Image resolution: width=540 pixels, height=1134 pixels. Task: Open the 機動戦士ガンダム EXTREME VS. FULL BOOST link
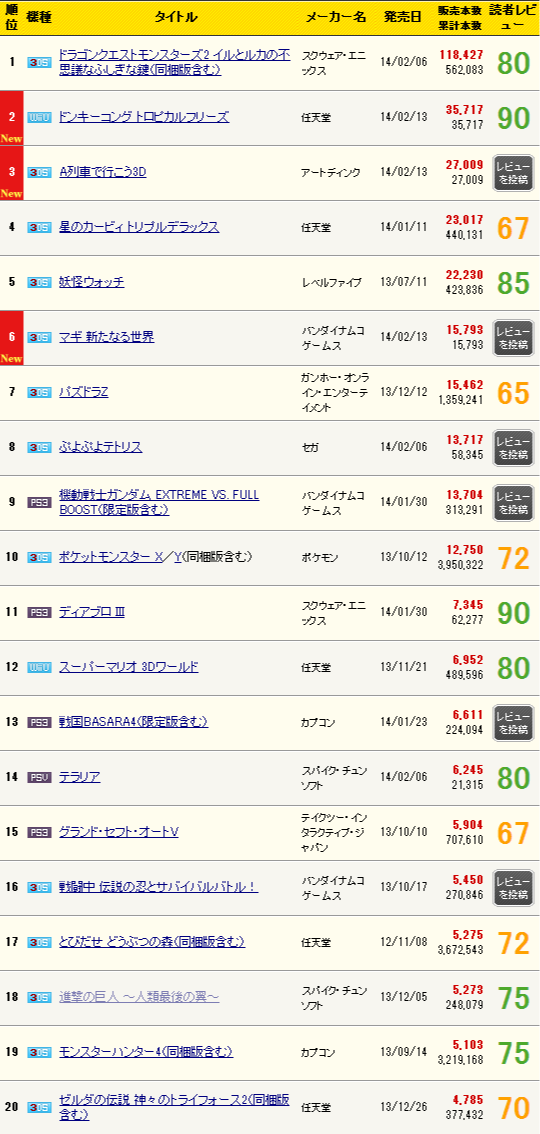click(x=159, y=502)
